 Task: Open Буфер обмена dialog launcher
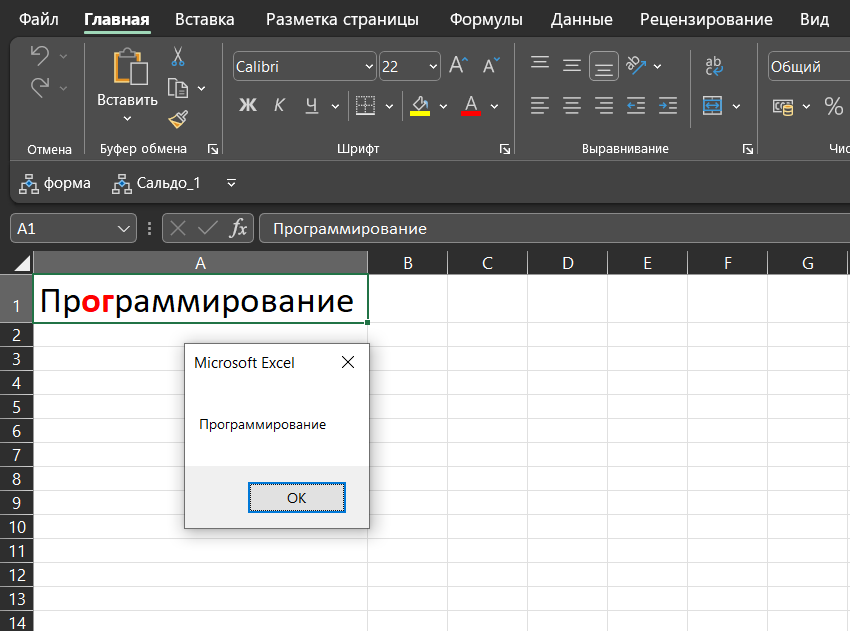(213, 149)
